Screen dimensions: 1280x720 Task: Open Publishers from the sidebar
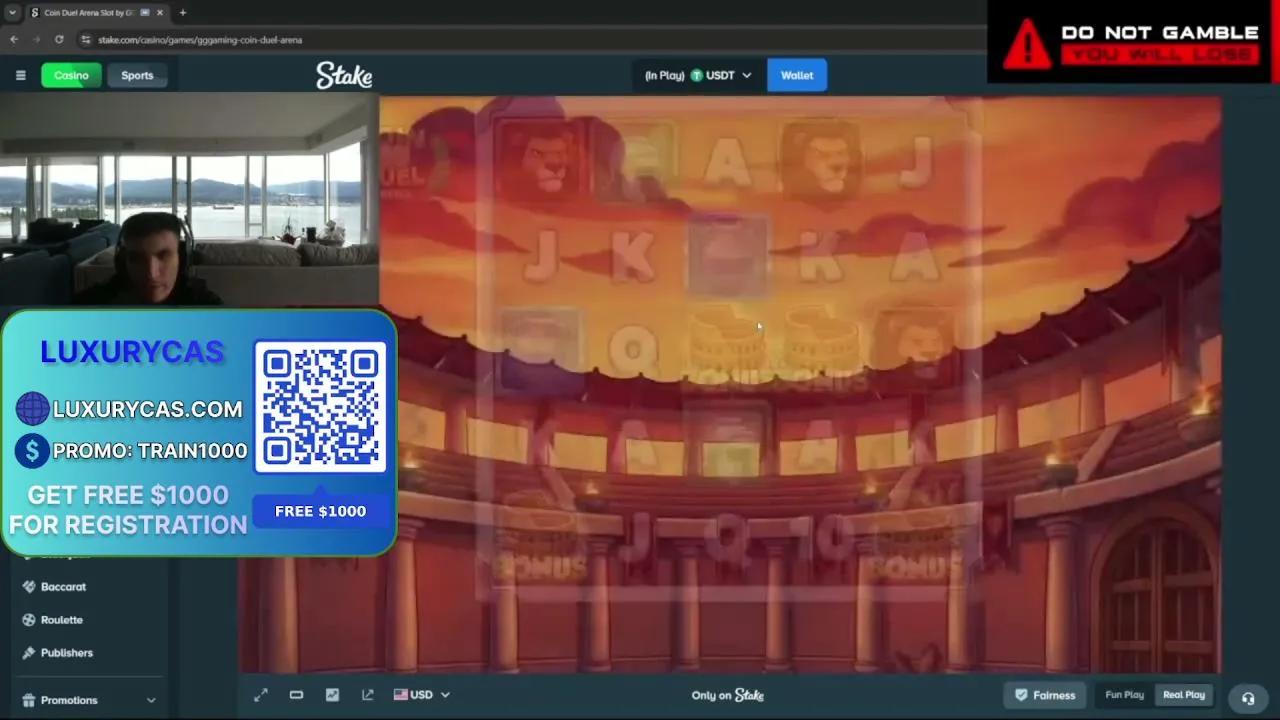point(66,653)
